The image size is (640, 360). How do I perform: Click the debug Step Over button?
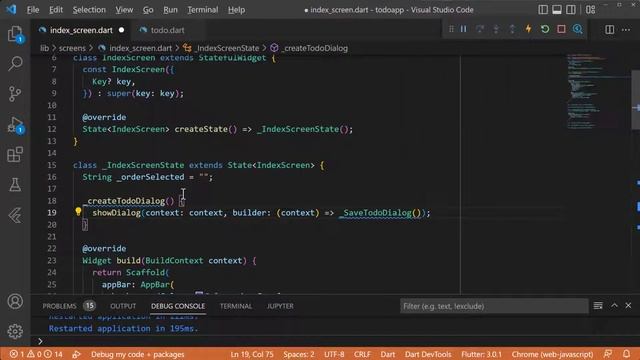(480, 29)
